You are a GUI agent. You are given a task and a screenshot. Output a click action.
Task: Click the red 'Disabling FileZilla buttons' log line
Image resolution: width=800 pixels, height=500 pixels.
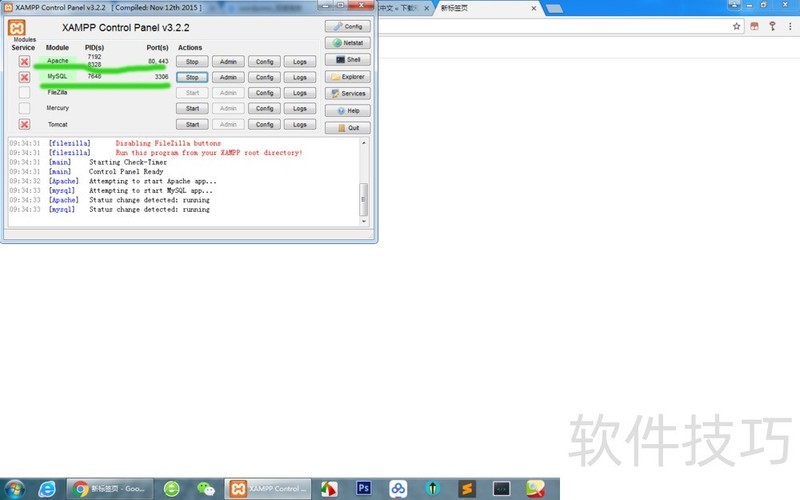(168, 143)
